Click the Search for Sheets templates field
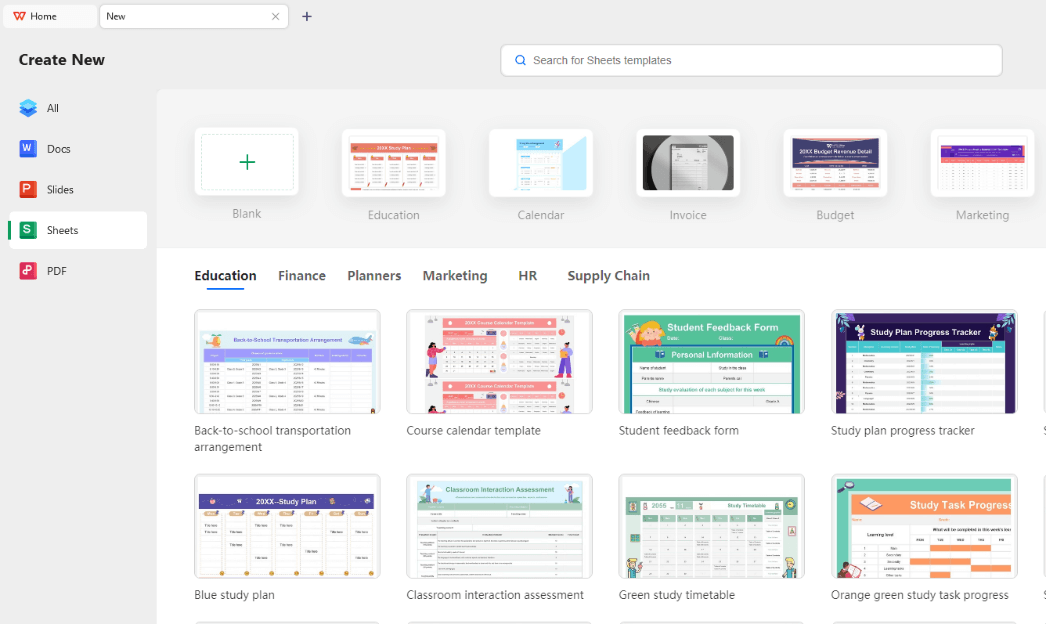The width and height of the screenshot is (1046, 624). pos(750,60)
